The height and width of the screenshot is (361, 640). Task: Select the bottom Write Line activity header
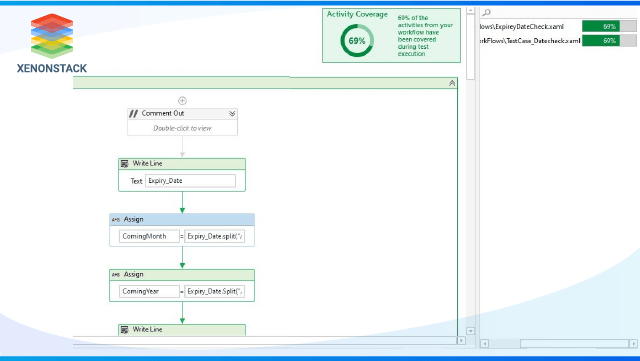[x=182, y=330]
